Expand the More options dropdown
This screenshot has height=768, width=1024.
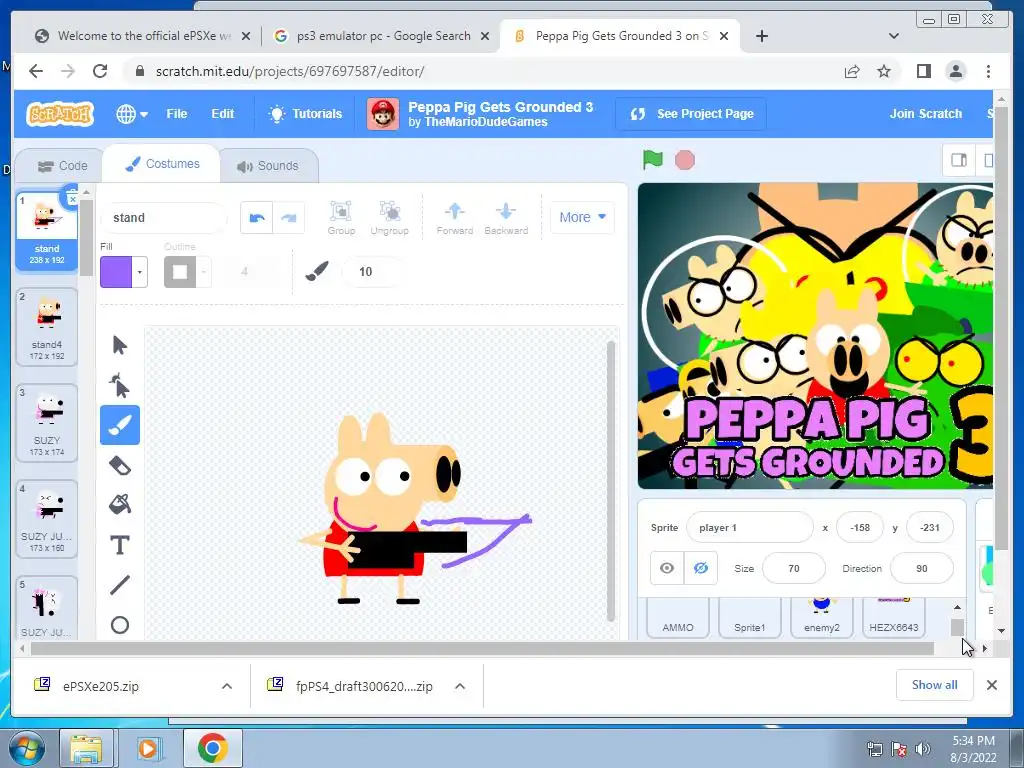tap(582, 217)
